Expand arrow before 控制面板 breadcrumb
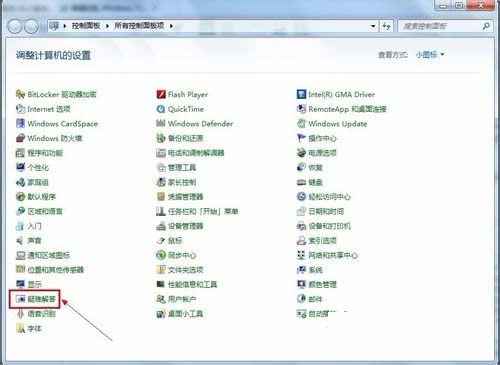Viewport: 500px width, 365px height. click(x=65, y=26)
